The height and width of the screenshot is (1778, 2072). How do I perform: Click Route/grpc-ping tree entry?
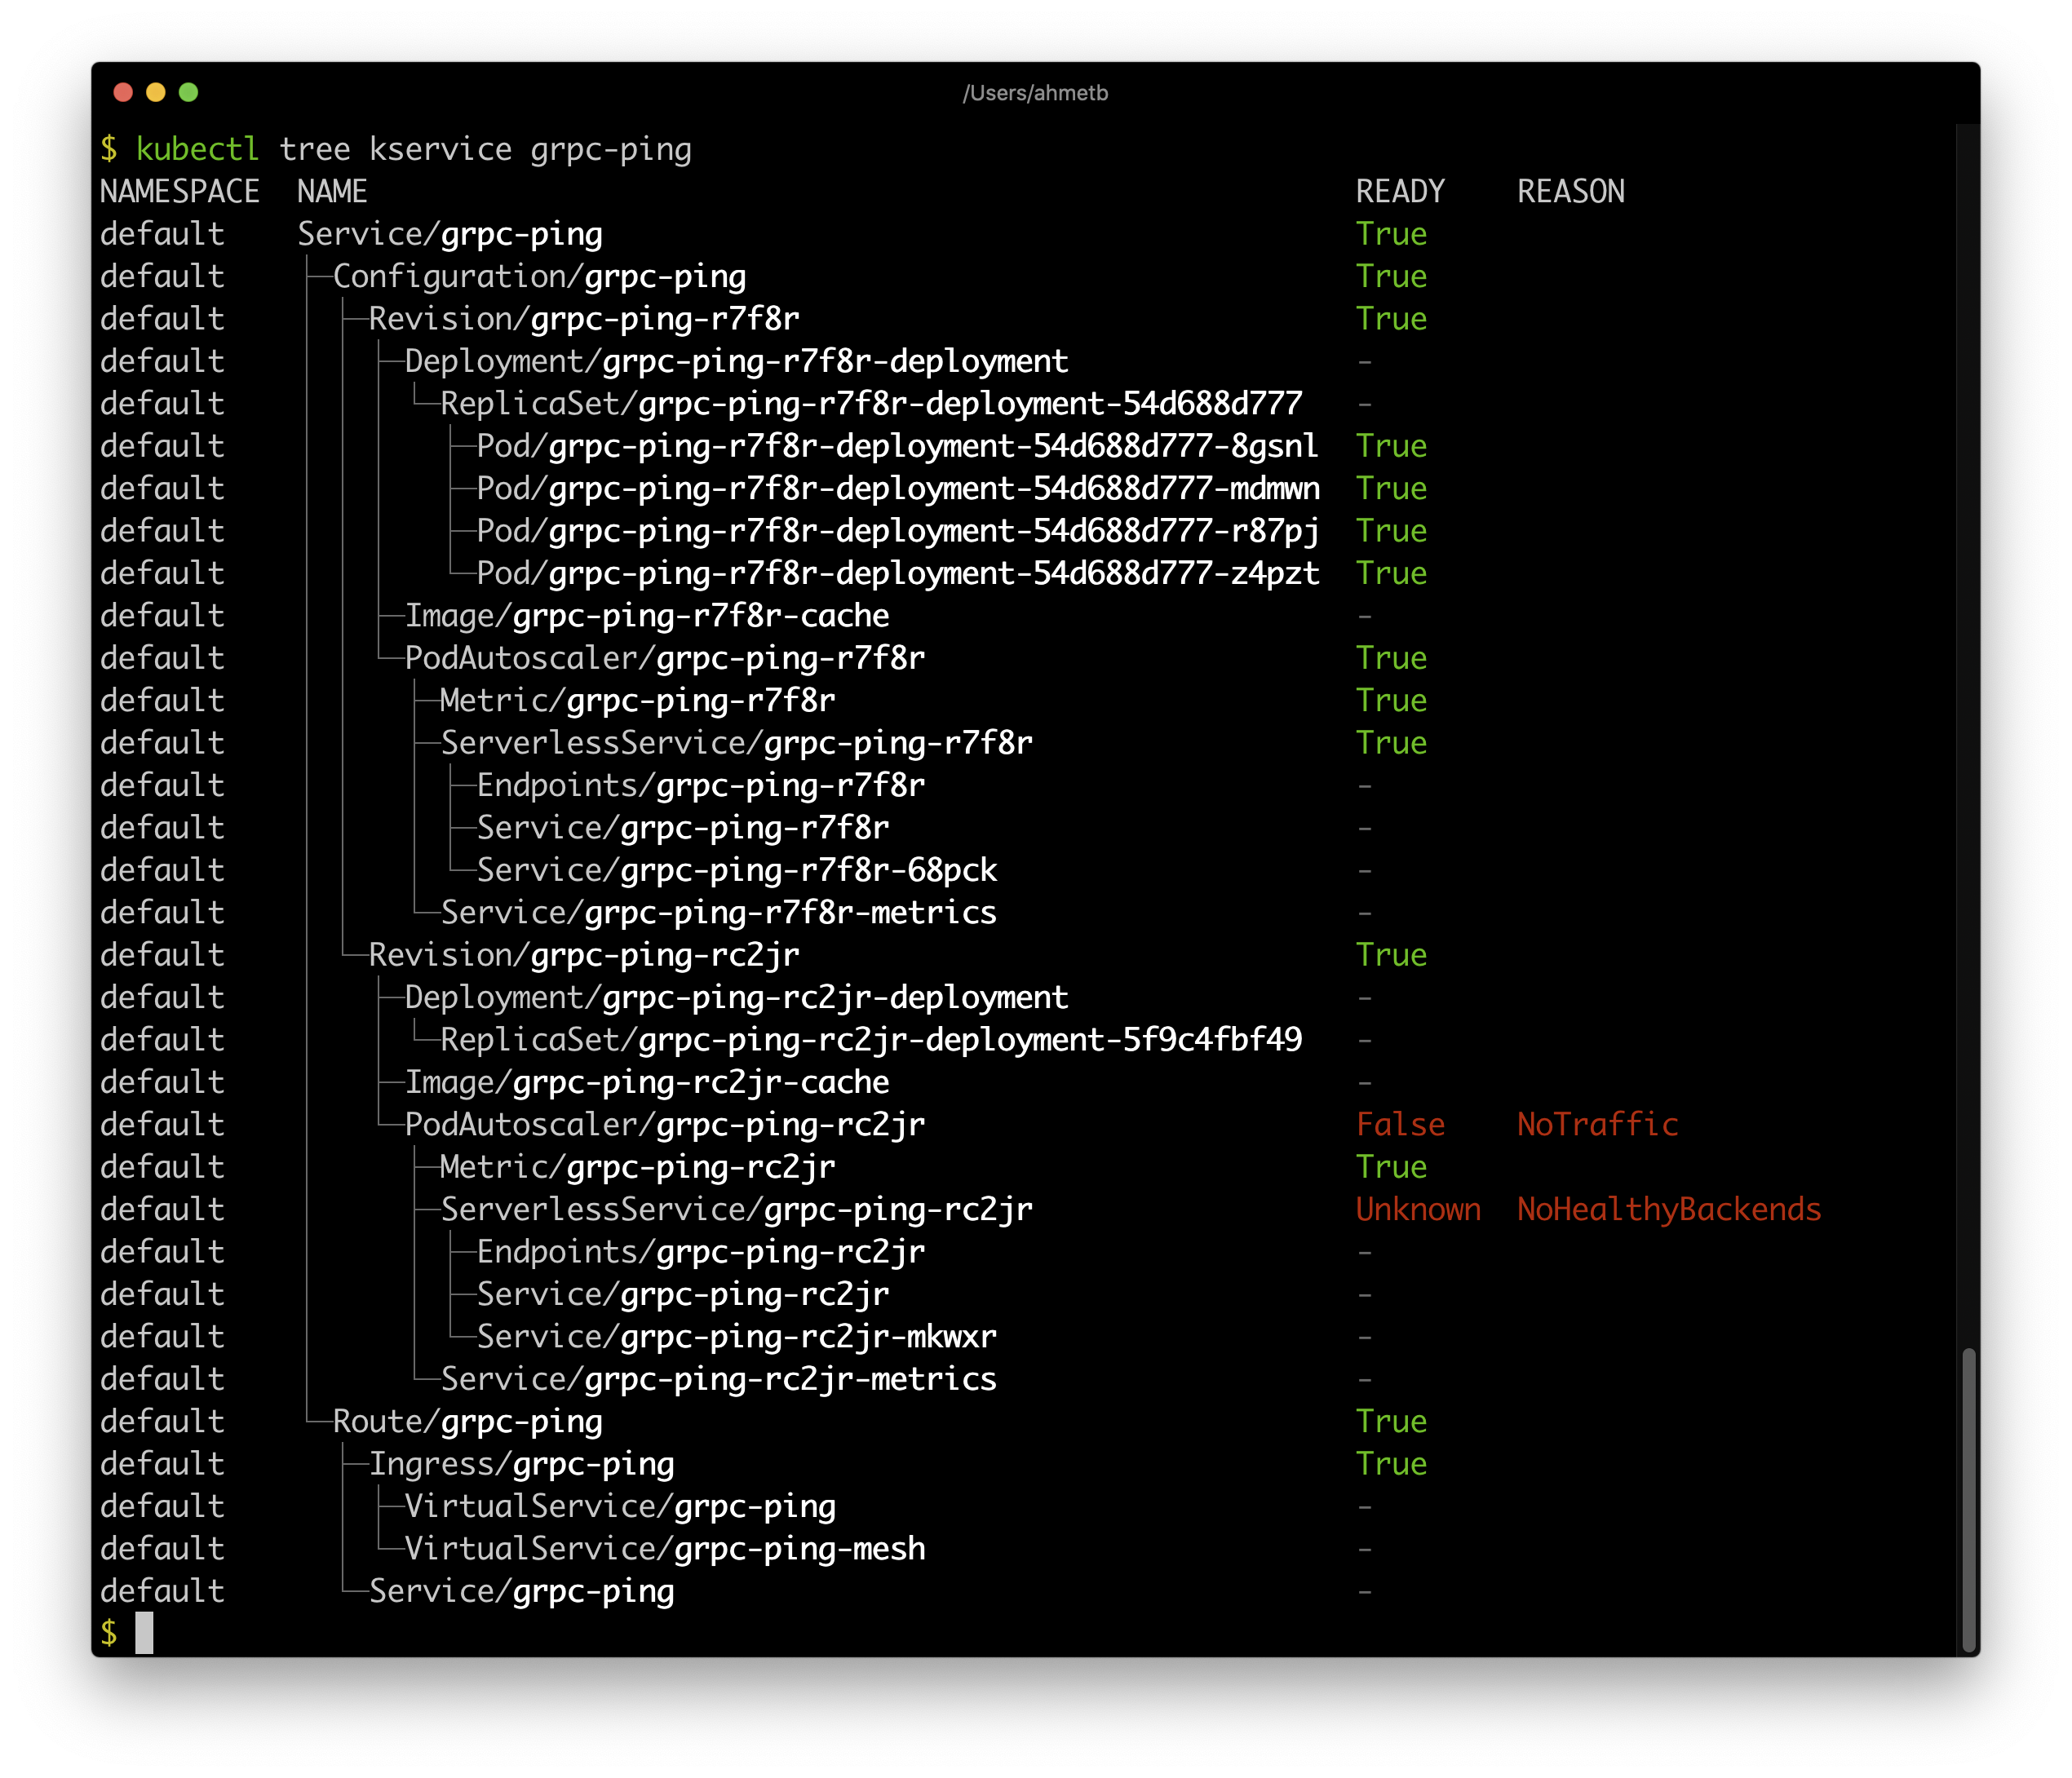(467, 1422)
